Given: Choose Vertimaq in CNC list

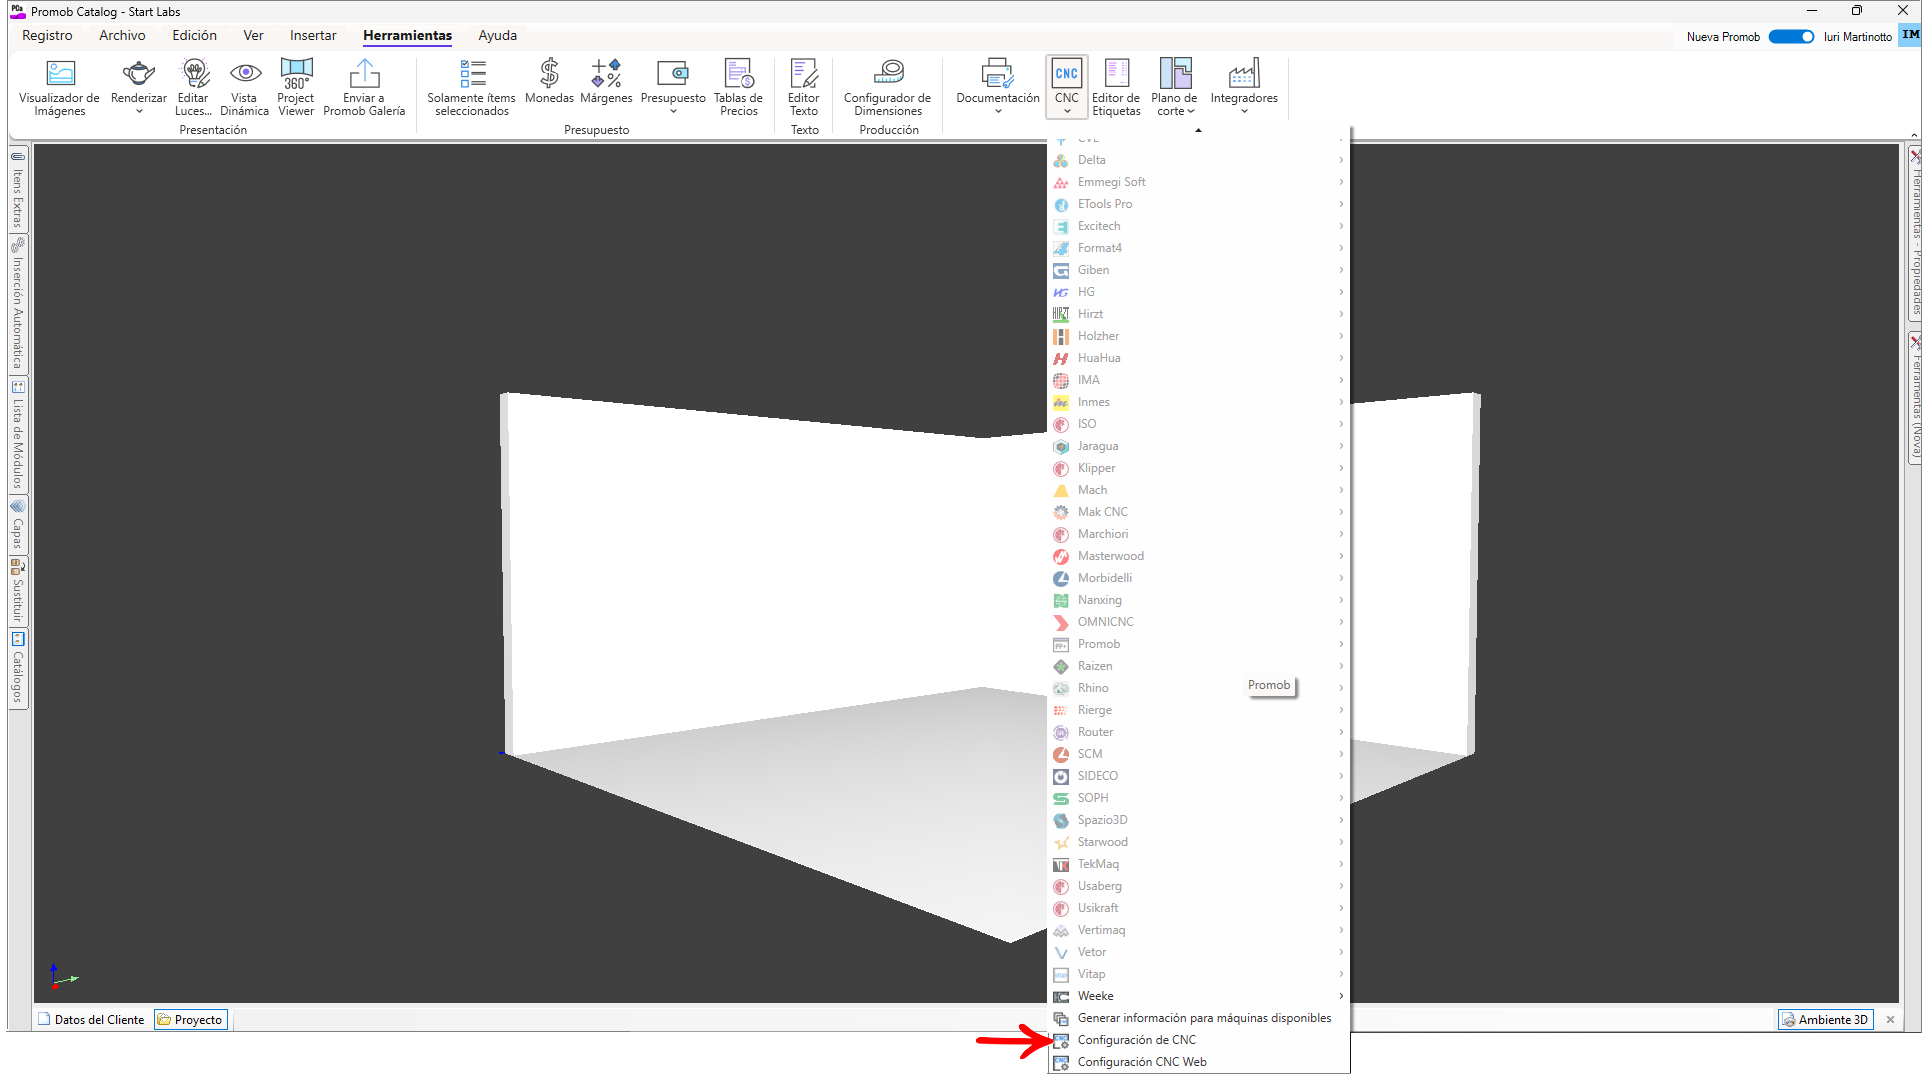Looking at the screenshot, I should pos(1199,930).
